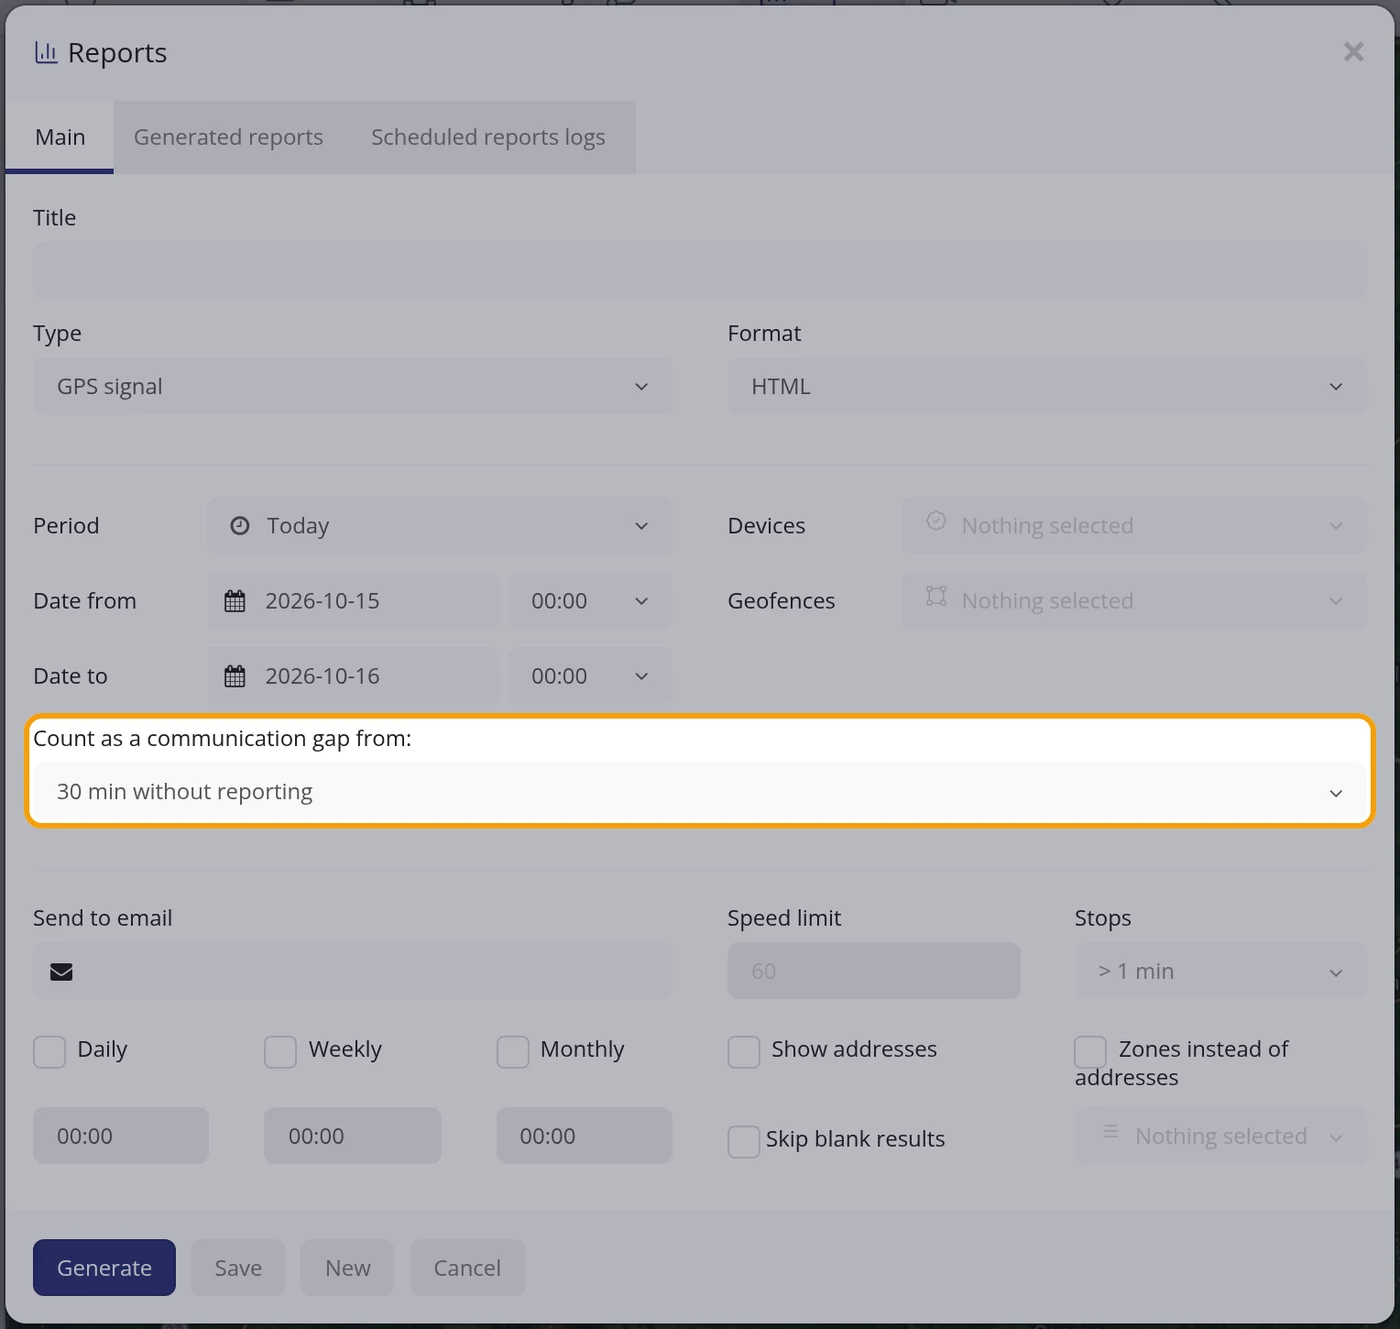
Task: Click the Devices field circle icon
Action: (x=936, y=521)
